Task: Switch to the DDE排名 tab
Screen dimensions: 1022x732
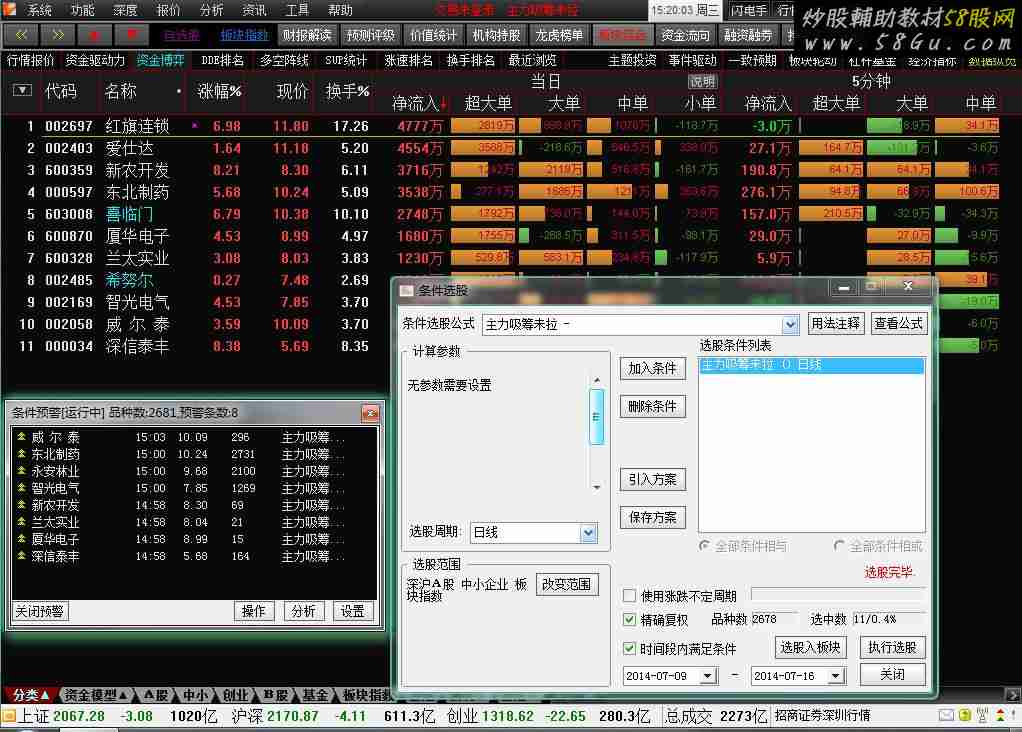Action: point(222,60)
